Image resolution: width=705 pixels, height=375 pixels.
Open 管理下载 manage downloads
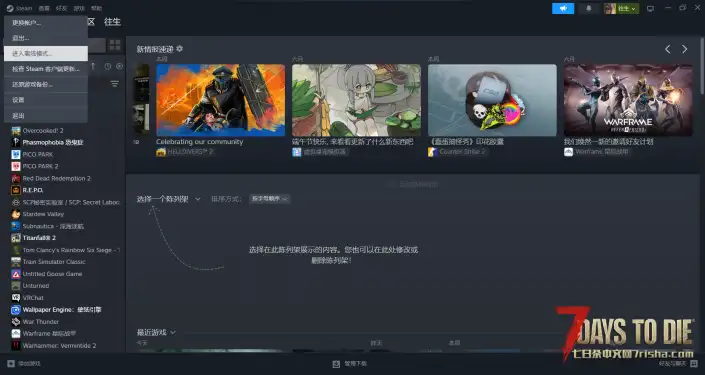(x=350, y=364)
